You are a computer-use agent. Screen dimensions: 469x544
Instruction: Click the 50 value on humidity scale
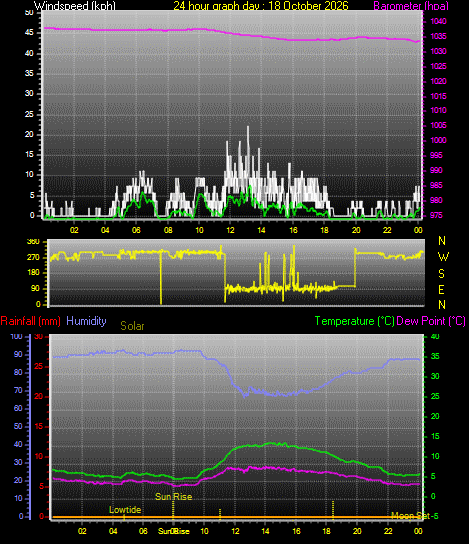coord(18,426)
